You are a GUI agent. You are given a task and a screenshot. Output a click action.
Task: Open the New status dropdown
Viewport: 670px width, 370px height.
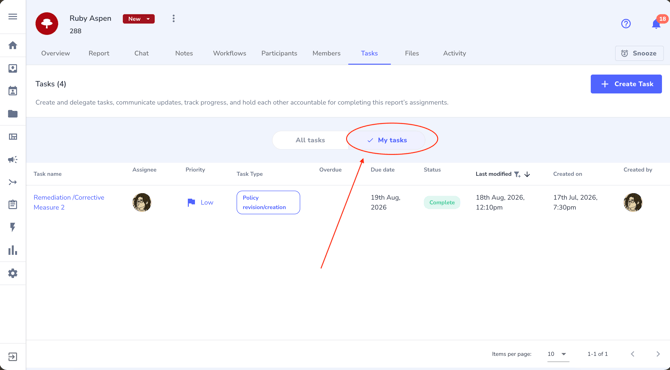pos(139,19)
